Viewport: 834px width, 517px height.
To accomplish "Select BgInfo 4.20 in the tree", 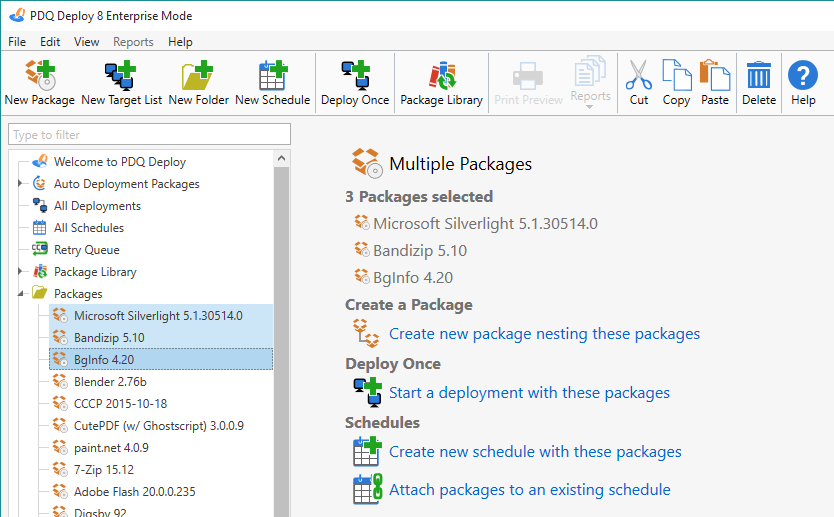I will (x=104, y=360).
